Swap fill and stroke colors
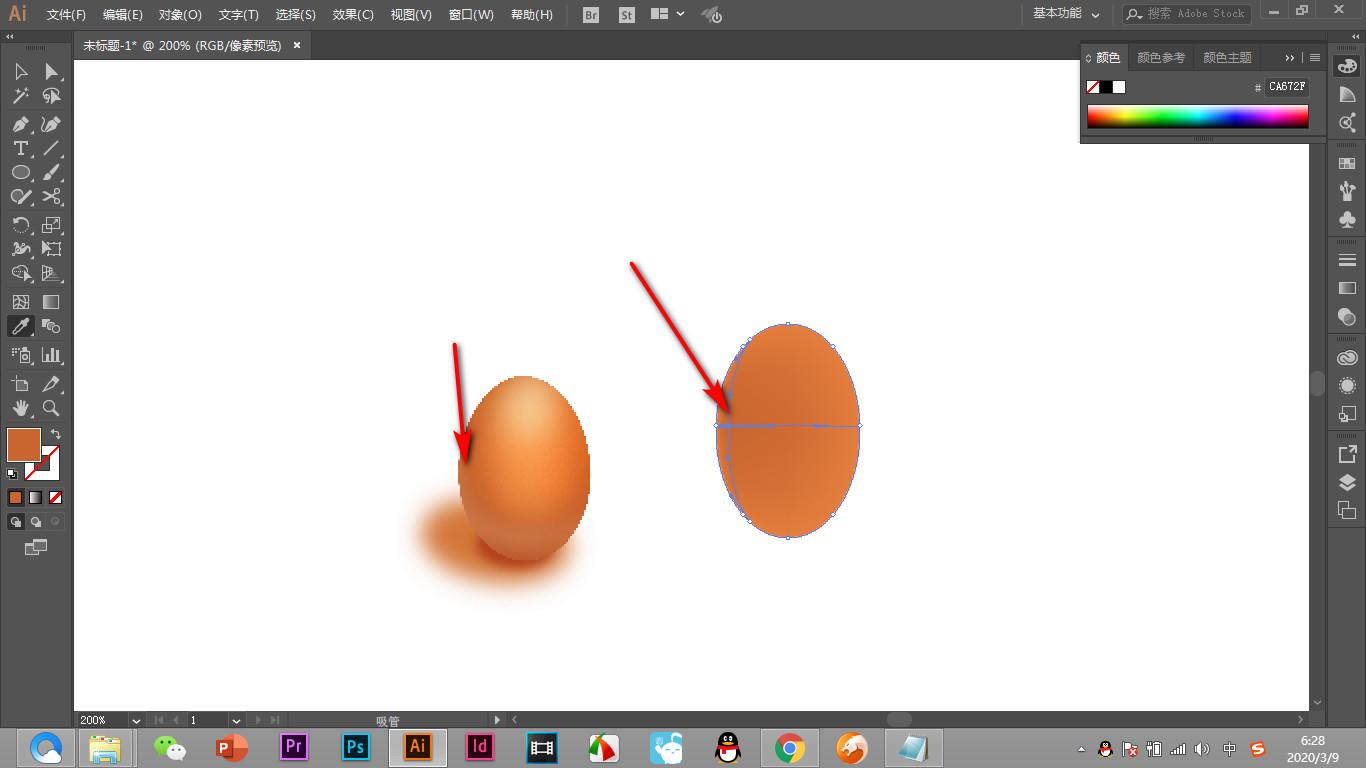The image size is (1366, 768). pyautogui.click(x=56, y=434)
